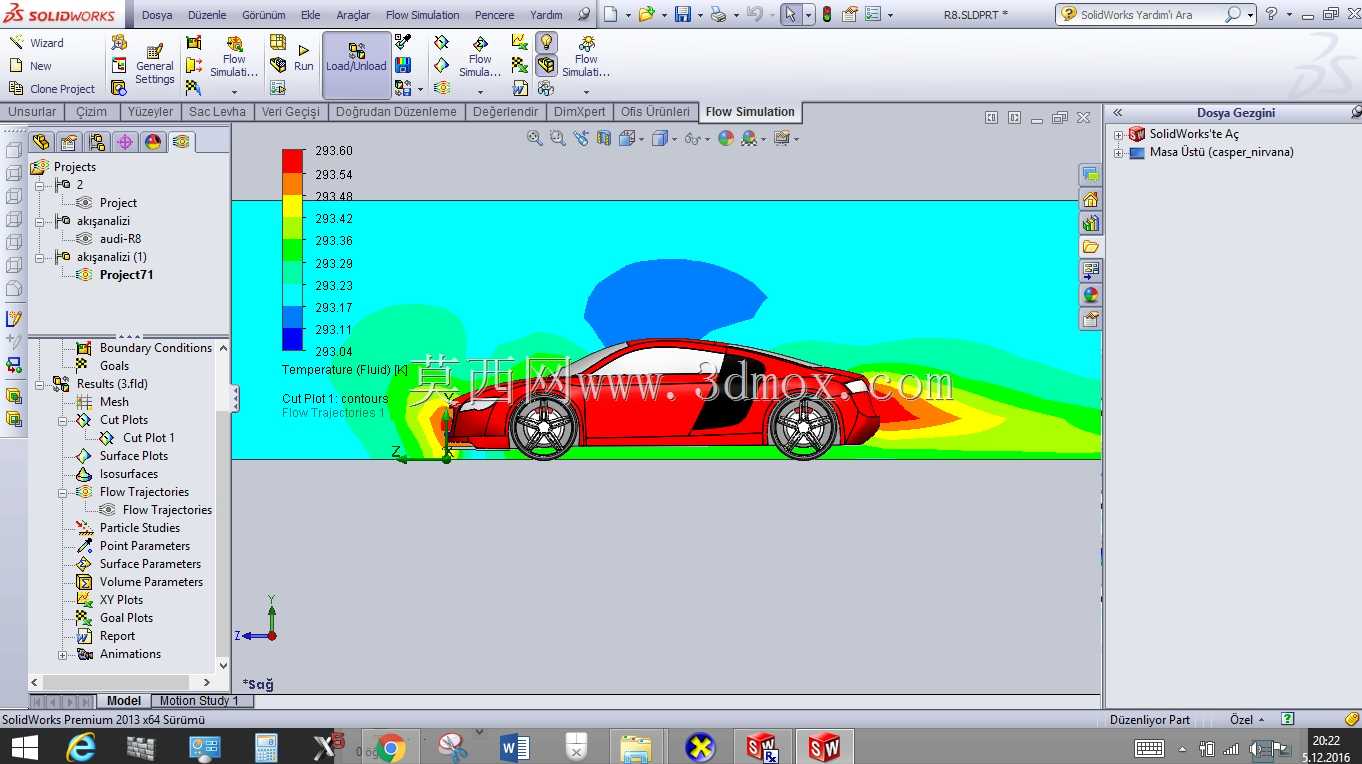
Task: Open the Araçlar menu
Action: [353, 15]
